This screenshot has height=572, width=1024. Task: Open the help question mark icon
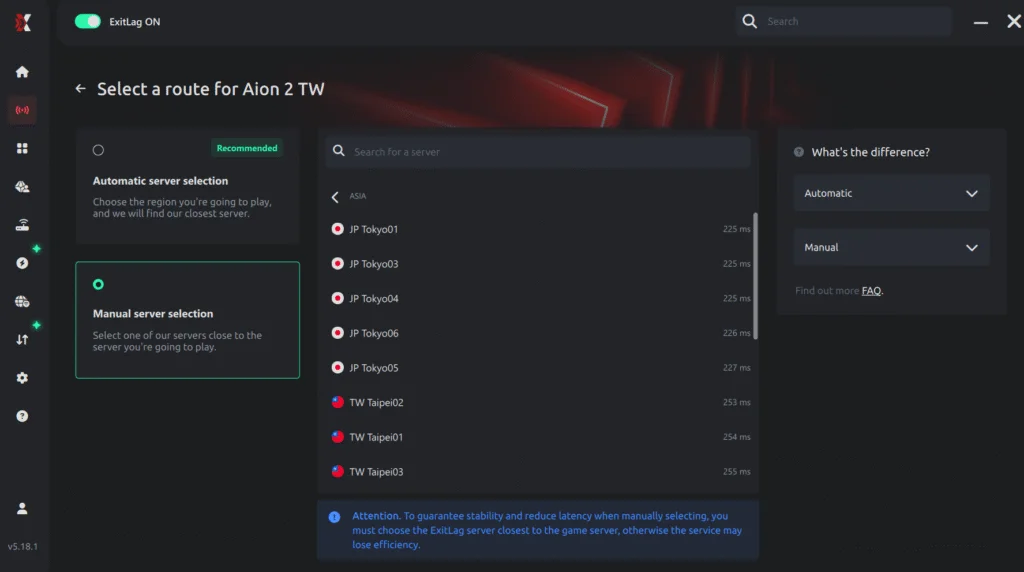[x=22, y=416]
